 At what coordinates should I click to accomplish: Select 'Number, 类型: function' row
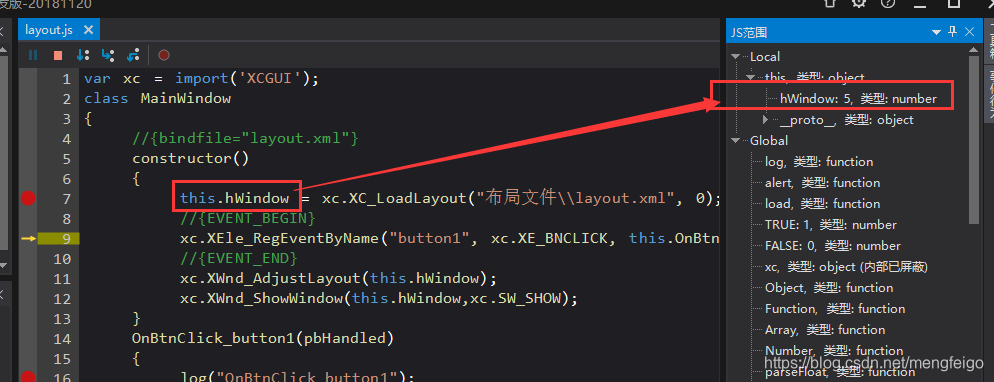point(834,350)
